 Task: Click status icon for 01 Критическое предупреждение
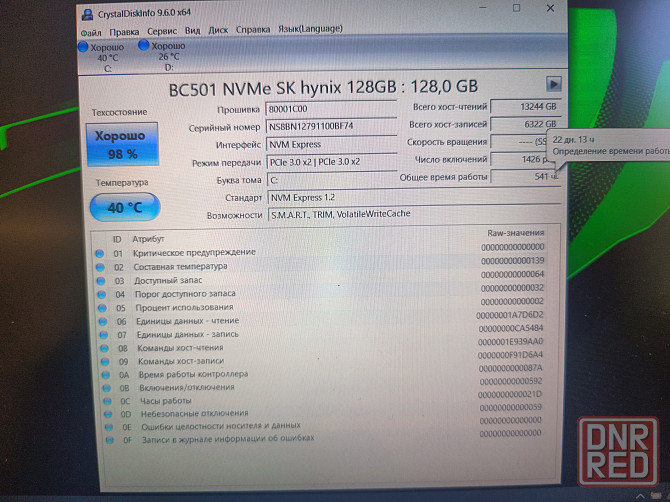(x=100, y=253)
